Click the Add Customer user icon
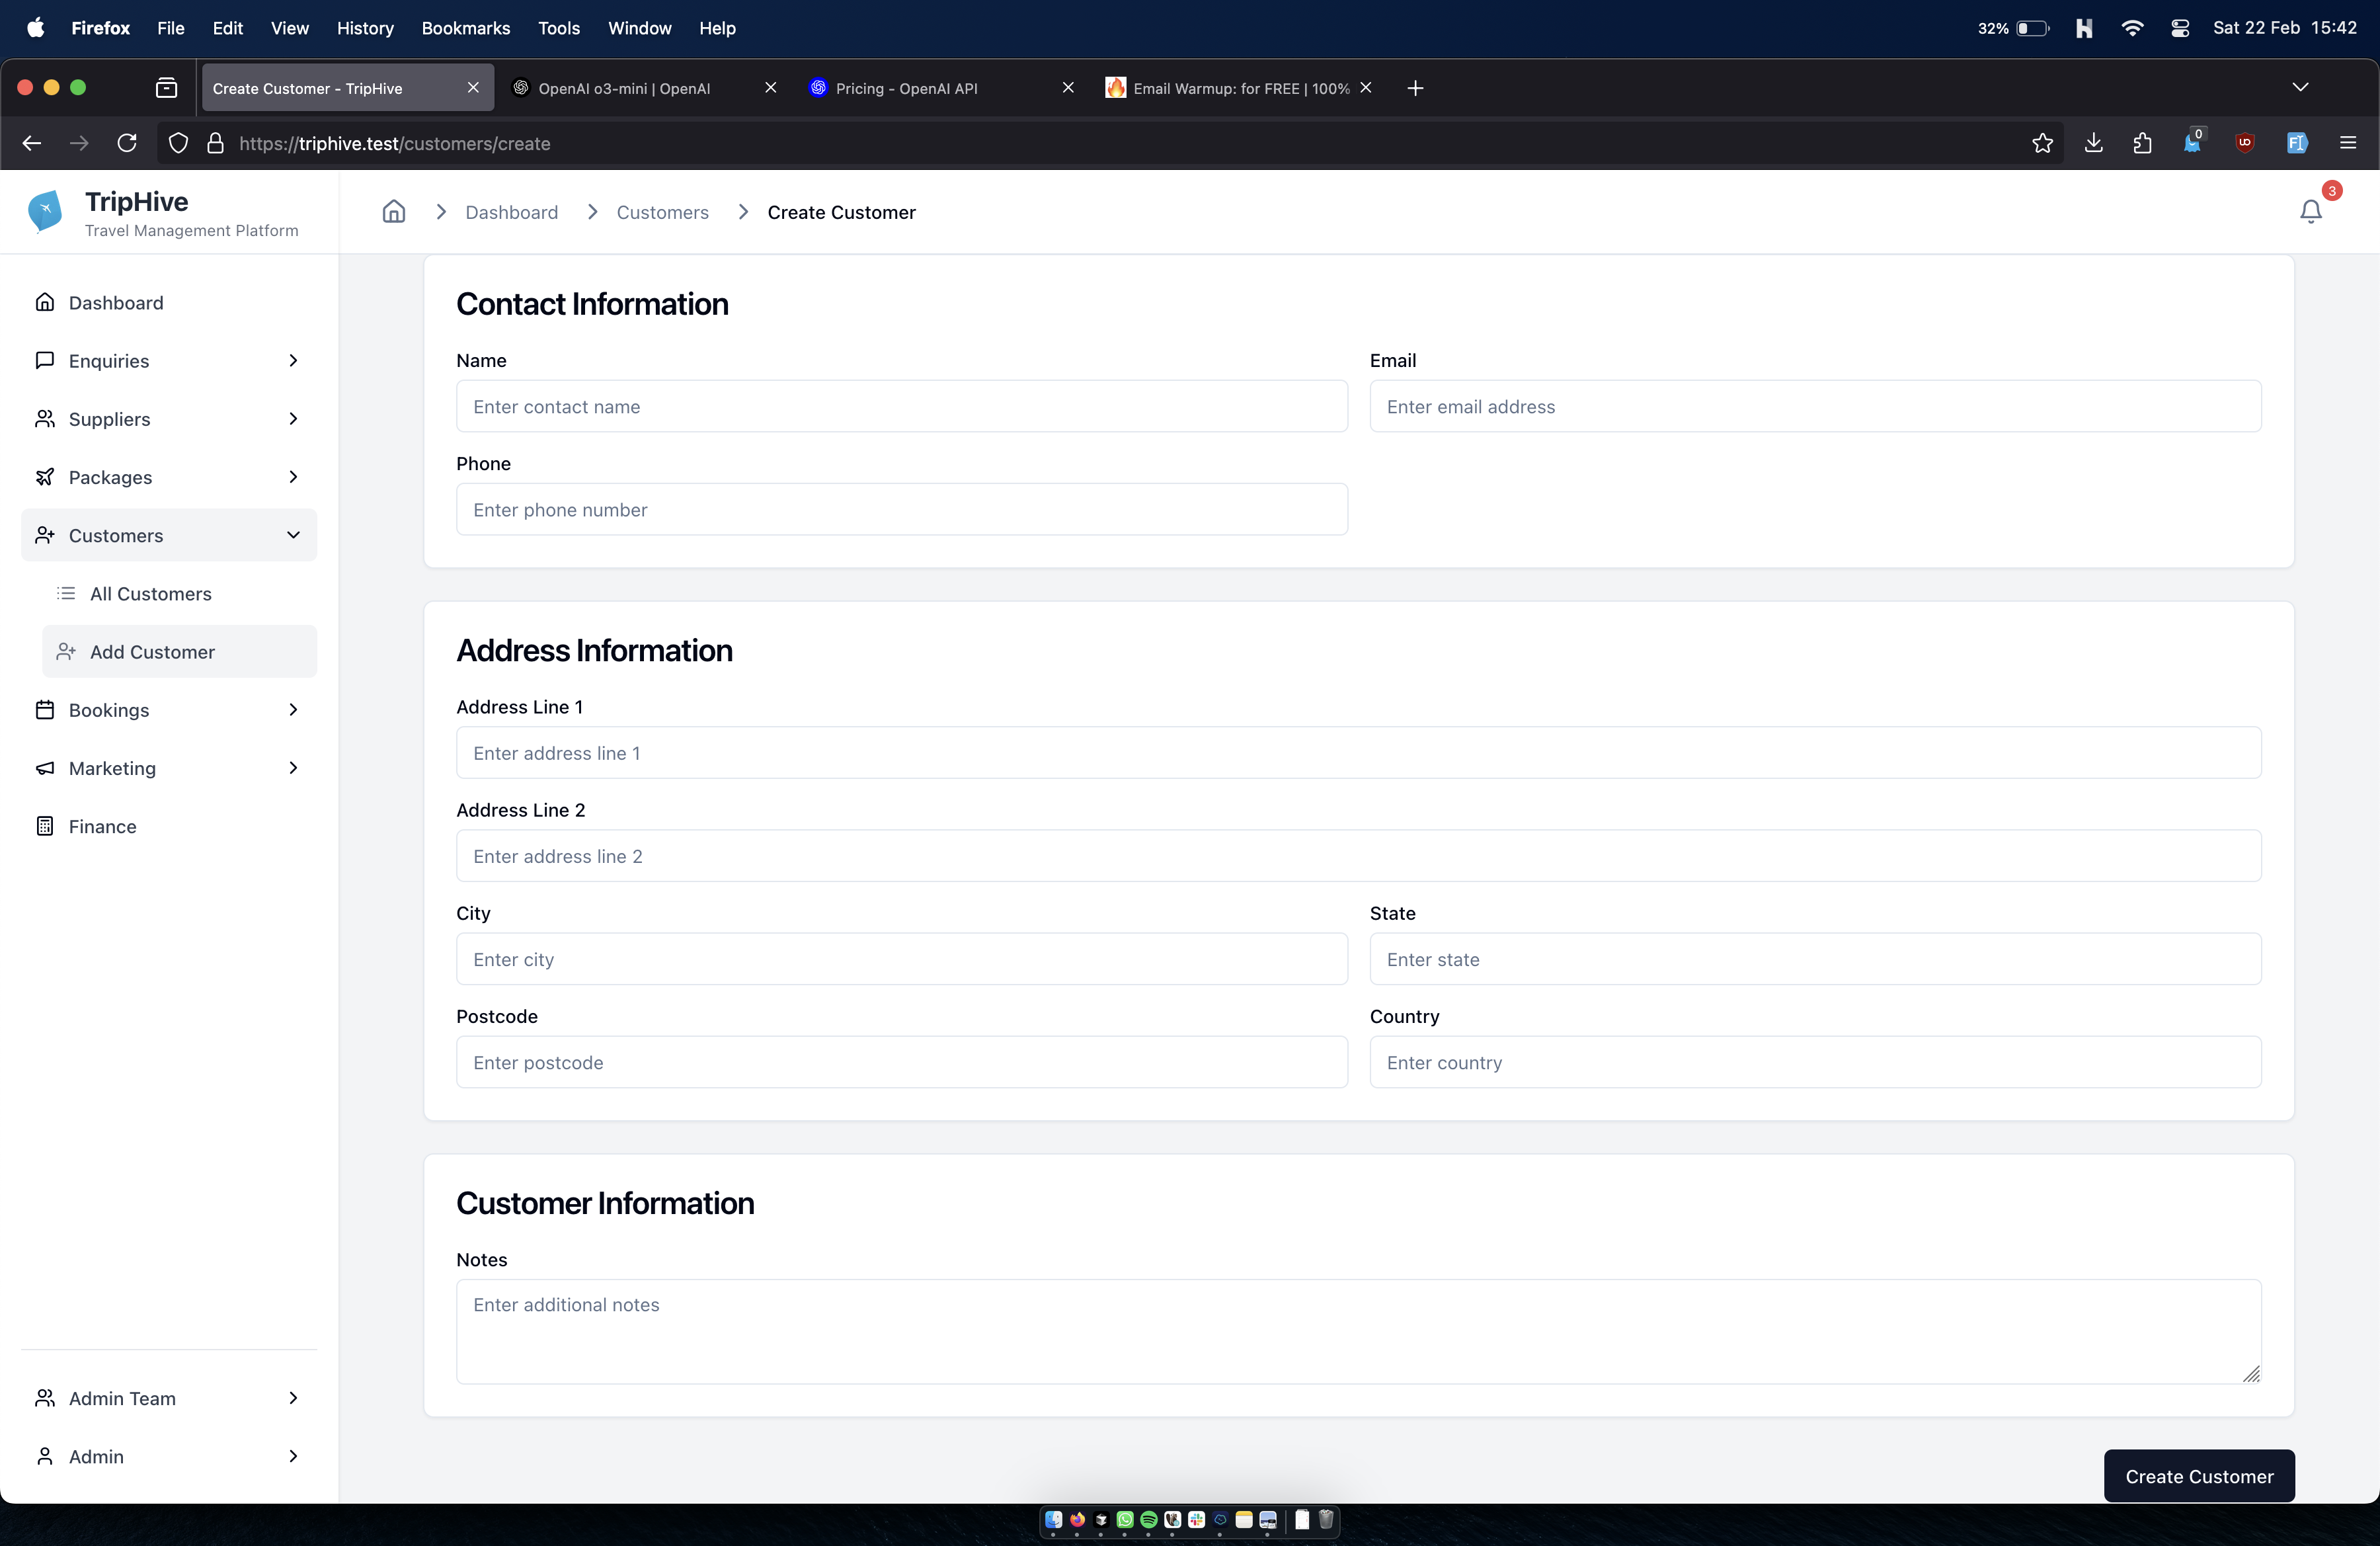 coord(66,651)
